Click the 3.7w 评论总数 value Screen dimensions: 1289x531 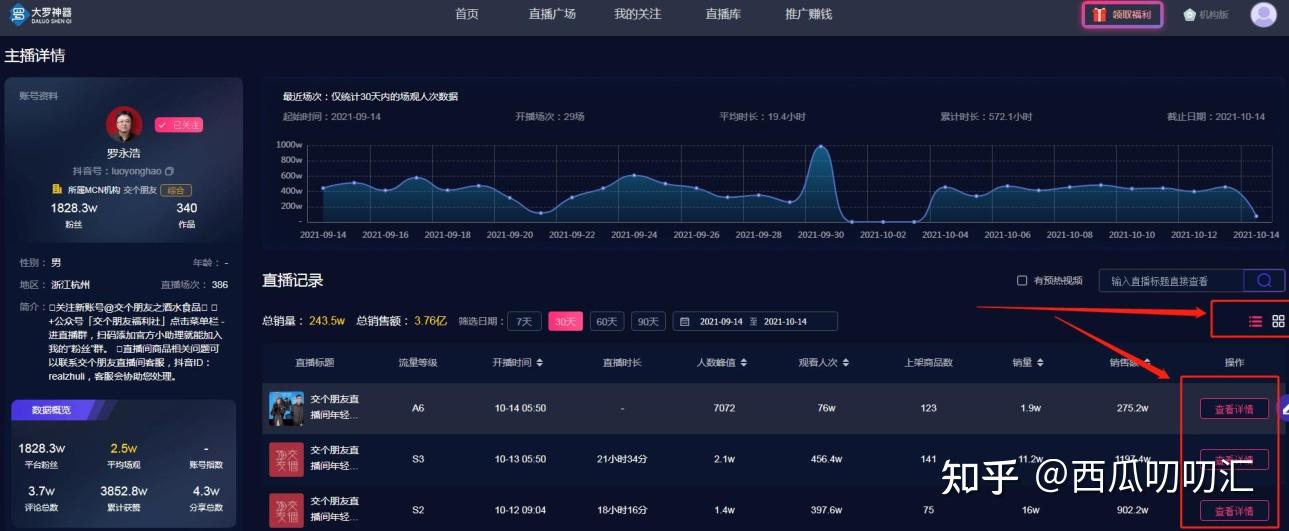point(41,491)
